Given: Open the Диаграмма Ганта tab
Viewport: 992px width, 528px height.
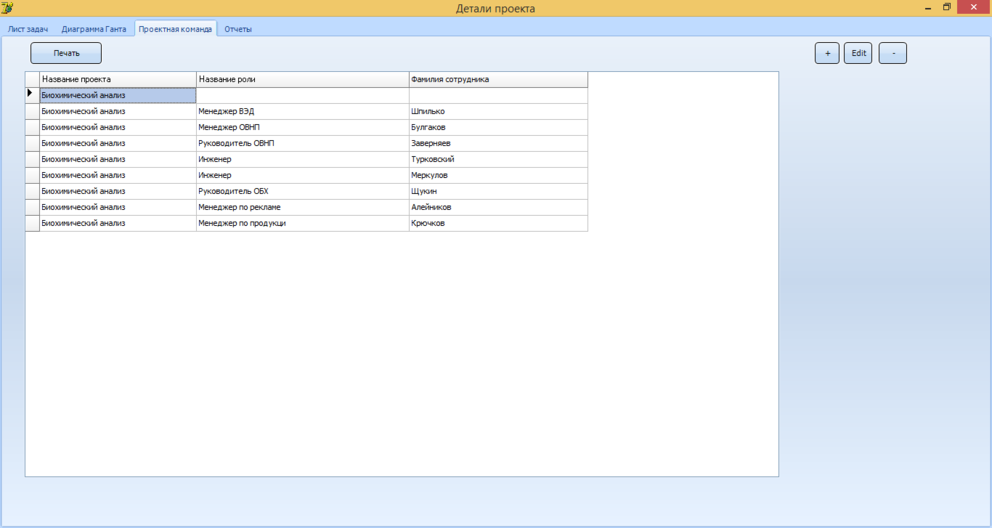Looking at the screenshot, I should pyautogui.click(x=94, y=29).
